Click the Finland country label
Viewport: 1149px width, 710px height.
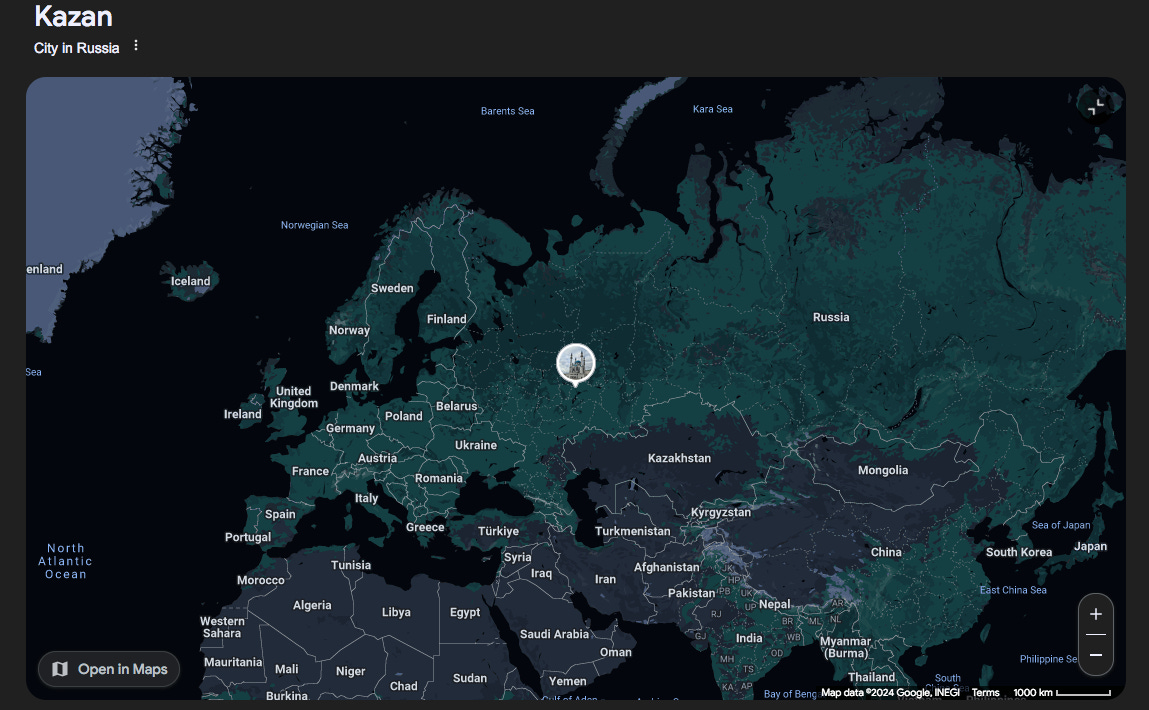tap(446, 319)
